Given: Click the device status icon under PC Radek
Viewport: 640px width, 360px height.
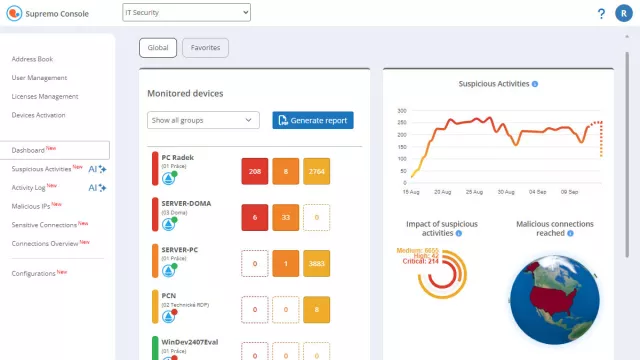Looking at the screenshot, I should point(169,178).
